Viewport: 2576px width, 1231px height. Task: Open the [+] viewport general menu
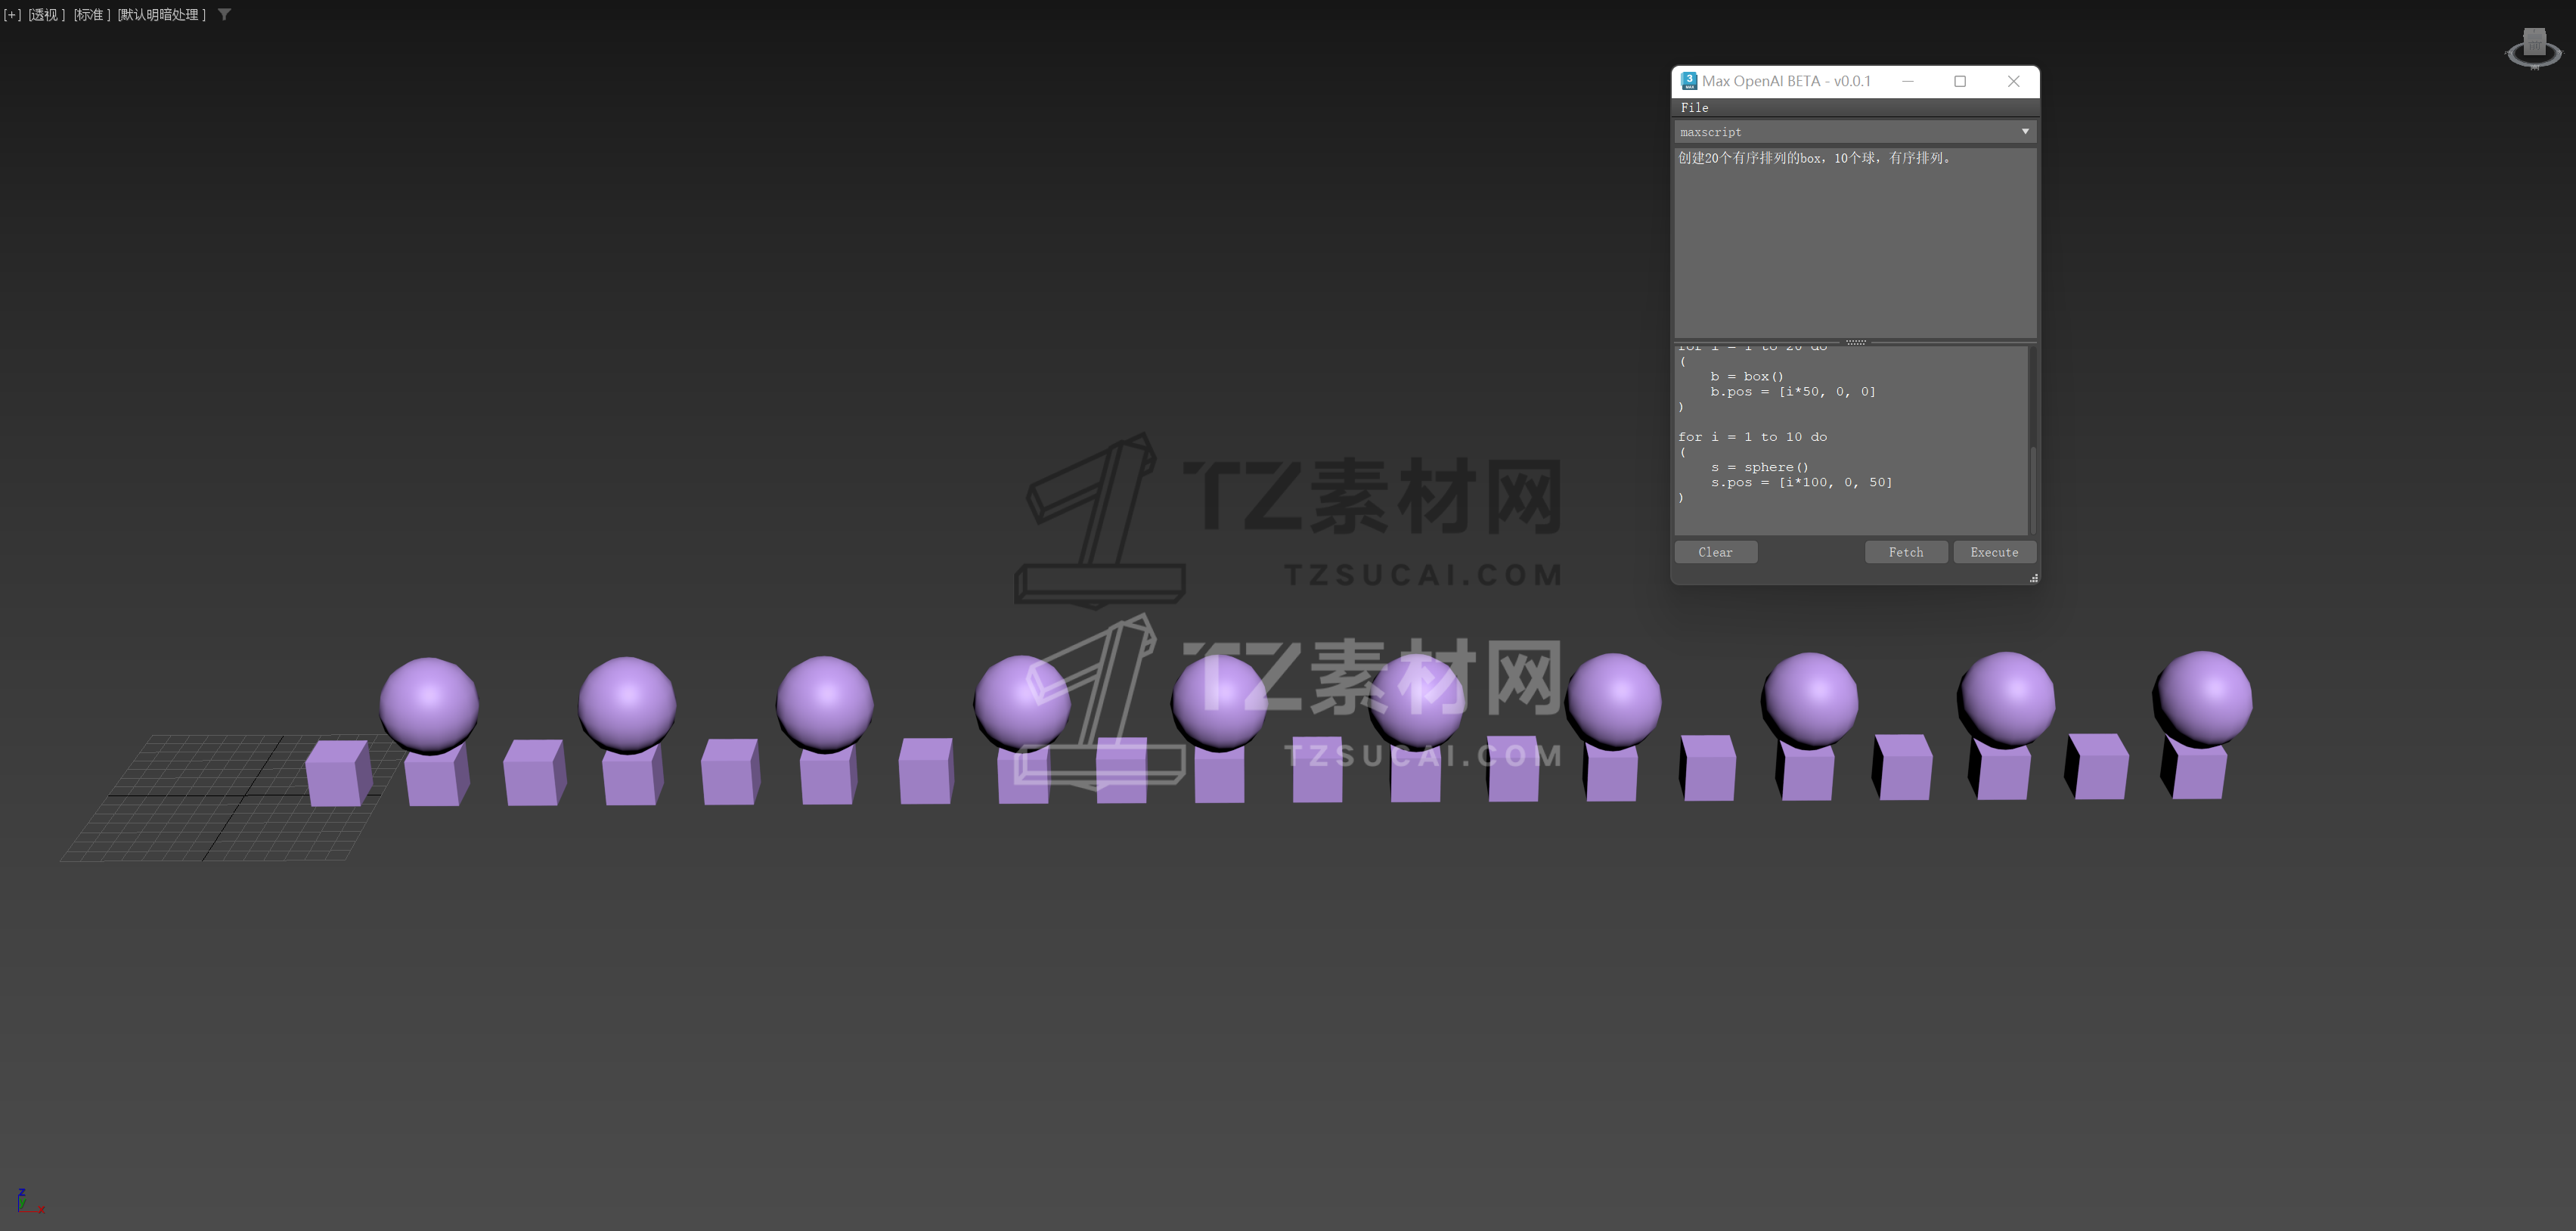(12, 15)
